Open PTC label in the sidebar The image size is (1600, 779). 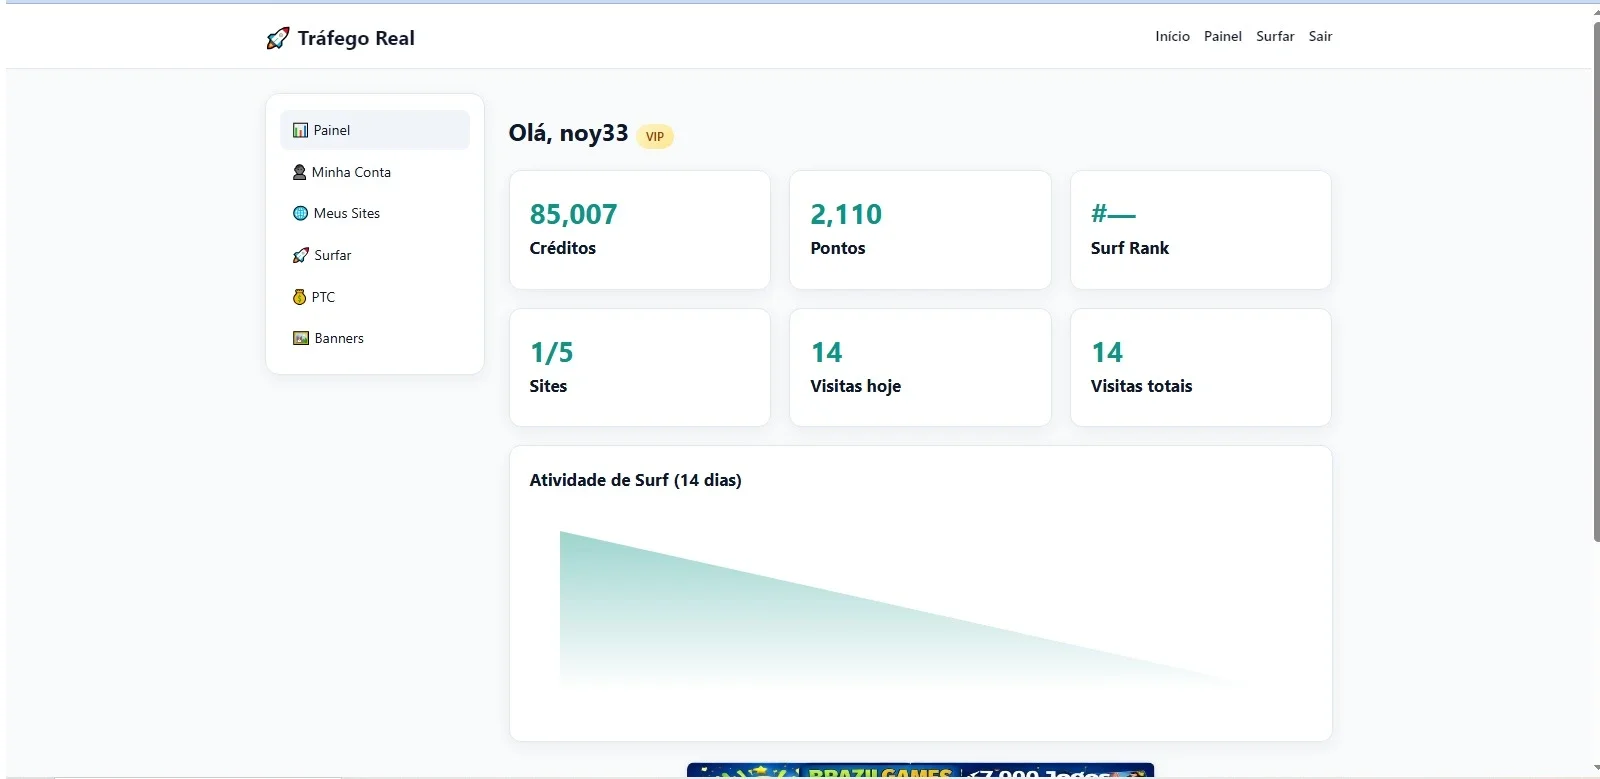[323, 297]
